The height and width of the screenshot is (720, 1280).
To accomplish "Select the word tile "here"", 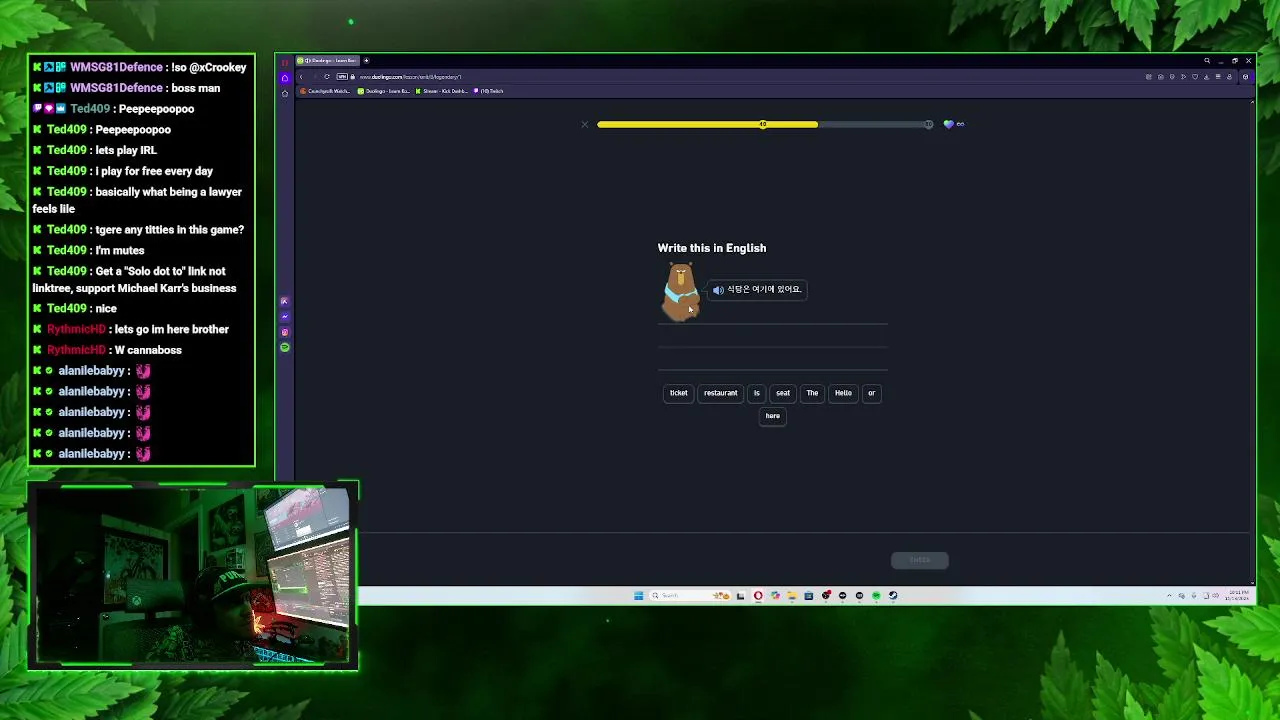I will click(x=773, y=416).
